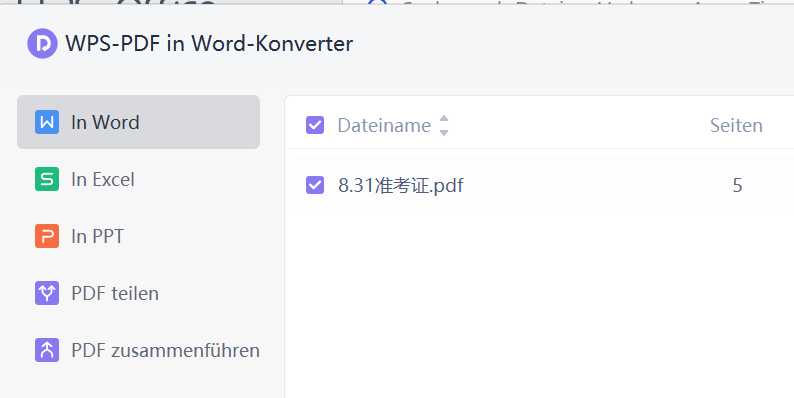The image size is (794, 398).
Task: Click the WPS-PDF in Word-Konverter title
Action: pos(209,44)
